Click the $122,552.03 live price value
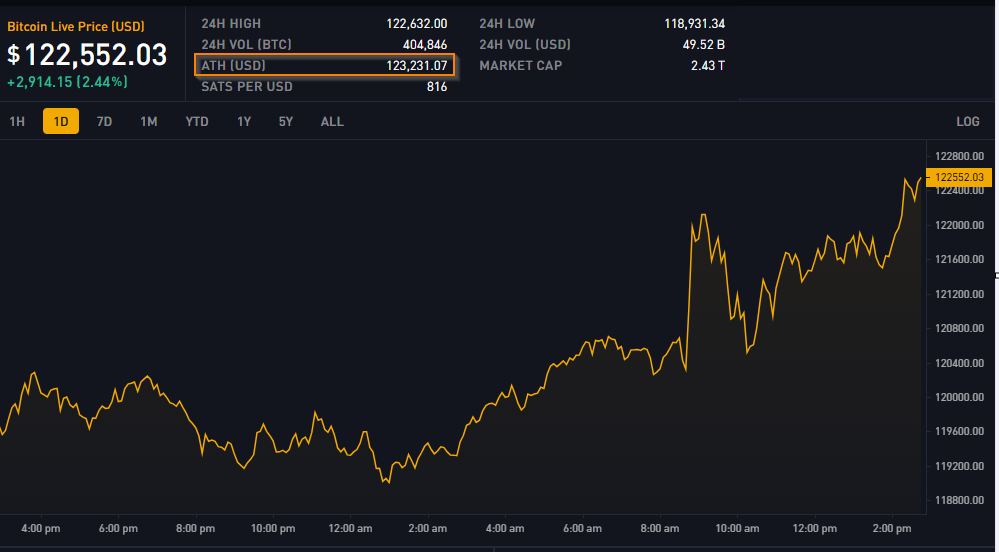The width and height of the screenshot is (999, 552). pyautogui.click(x=87, y=55)
